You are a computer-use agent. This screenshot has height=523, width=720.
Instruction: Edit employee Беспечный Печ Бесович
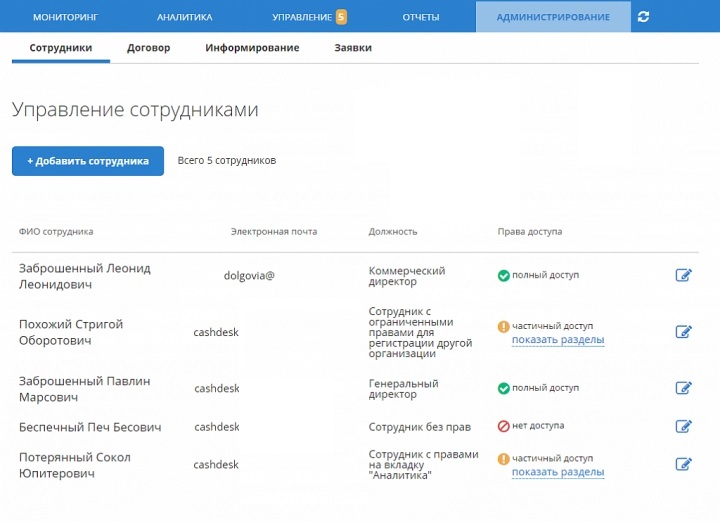683,426
